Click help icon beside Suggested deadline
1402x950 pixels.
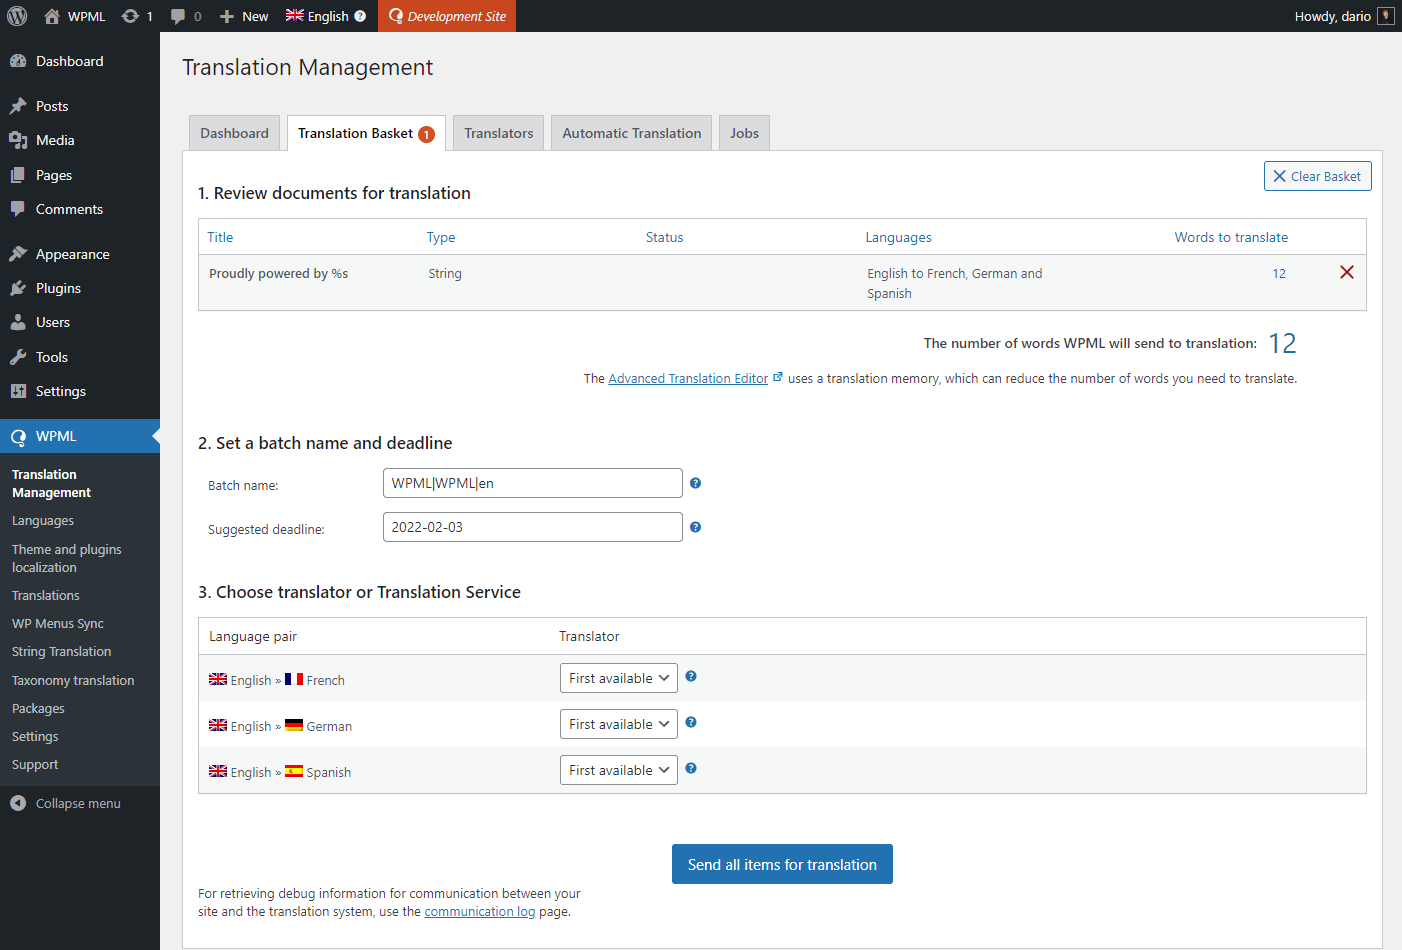pyautogui.click(x=696, y=527)
